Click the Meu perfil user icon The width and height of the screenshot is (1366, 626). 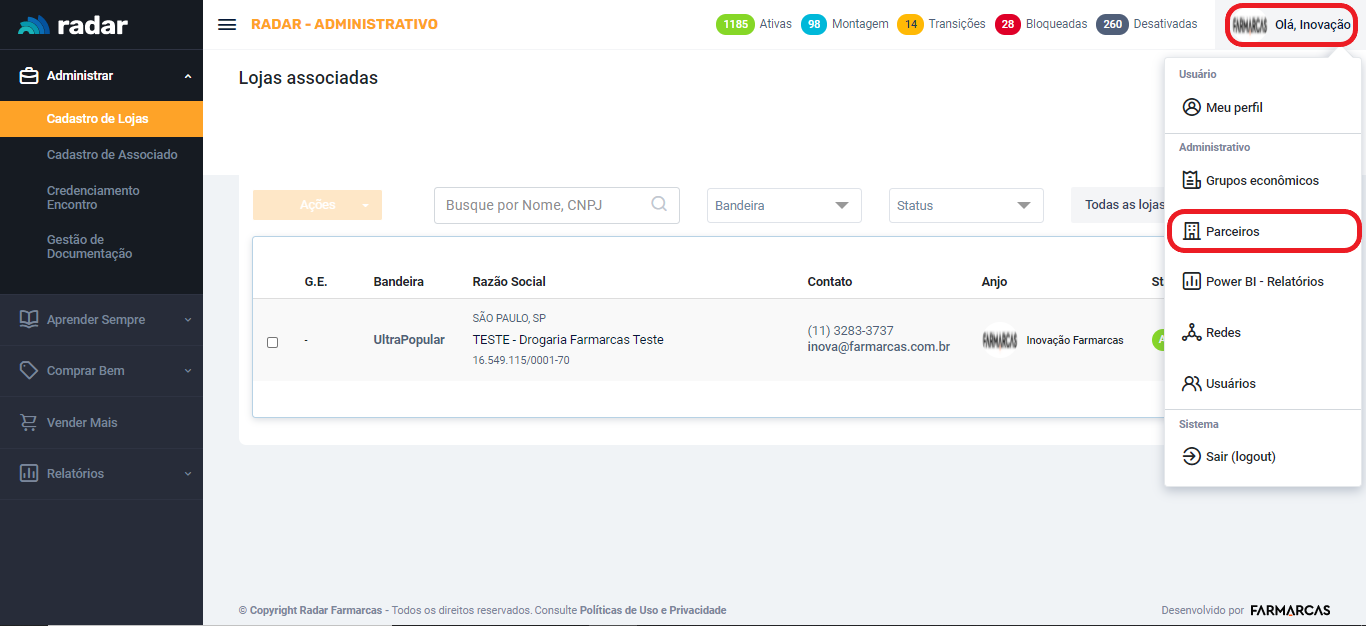(1191, 107)
